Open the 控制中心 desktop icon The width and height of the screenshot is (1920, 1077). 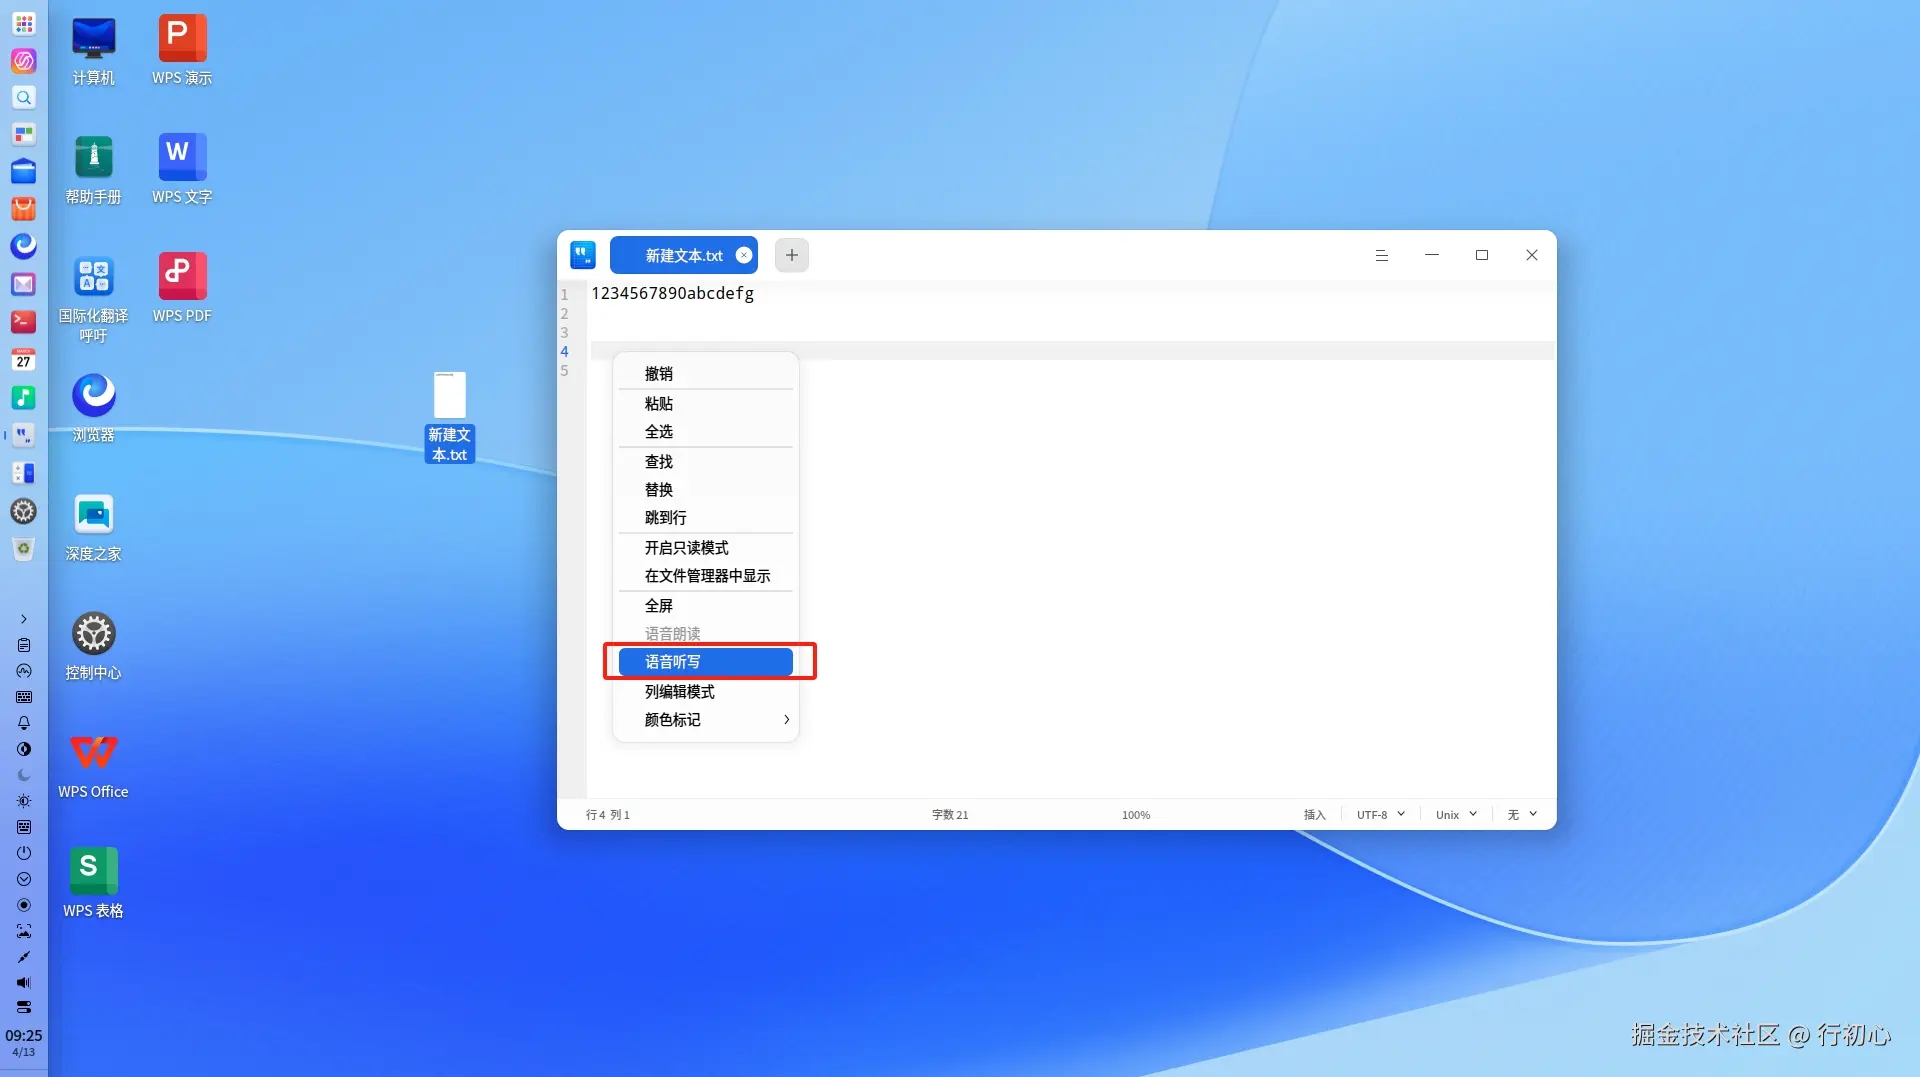point(94,646)
